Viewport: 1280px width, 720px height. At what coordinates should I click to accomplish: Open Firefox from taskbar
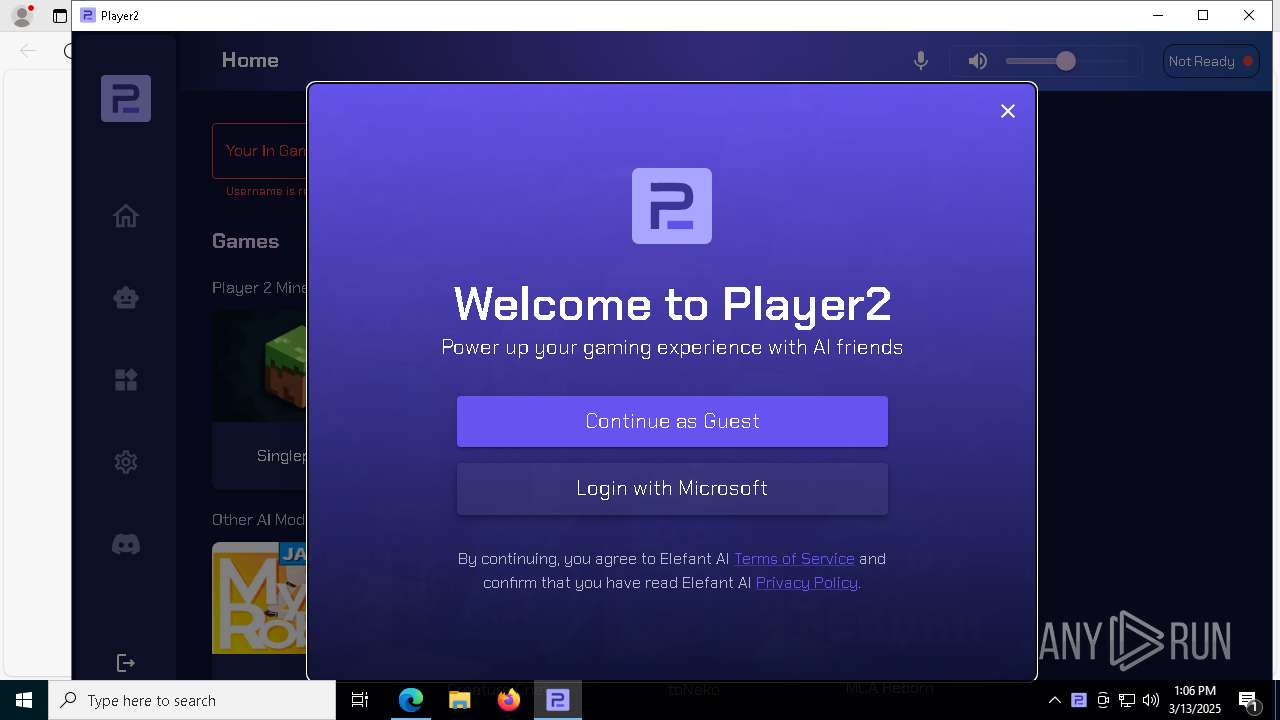click(509, 700)
